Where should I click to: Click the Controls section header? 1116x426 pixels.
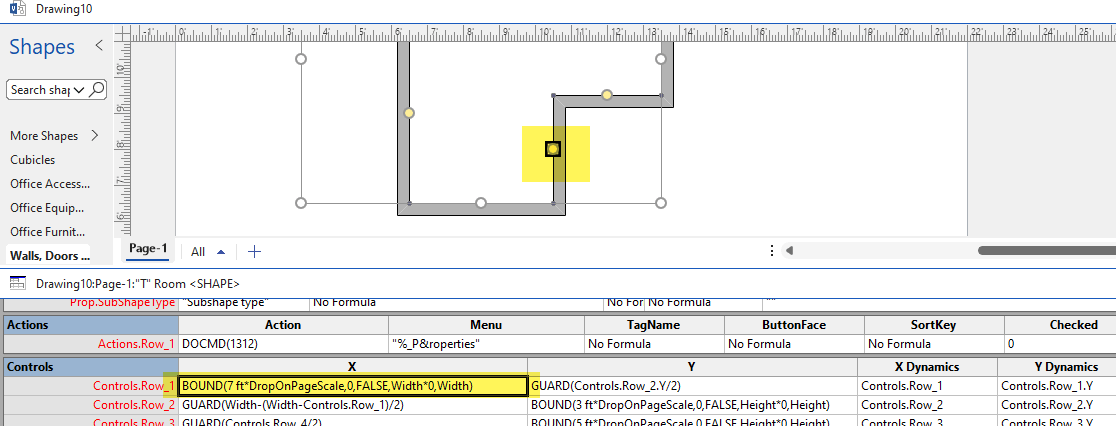pos(90,367)
